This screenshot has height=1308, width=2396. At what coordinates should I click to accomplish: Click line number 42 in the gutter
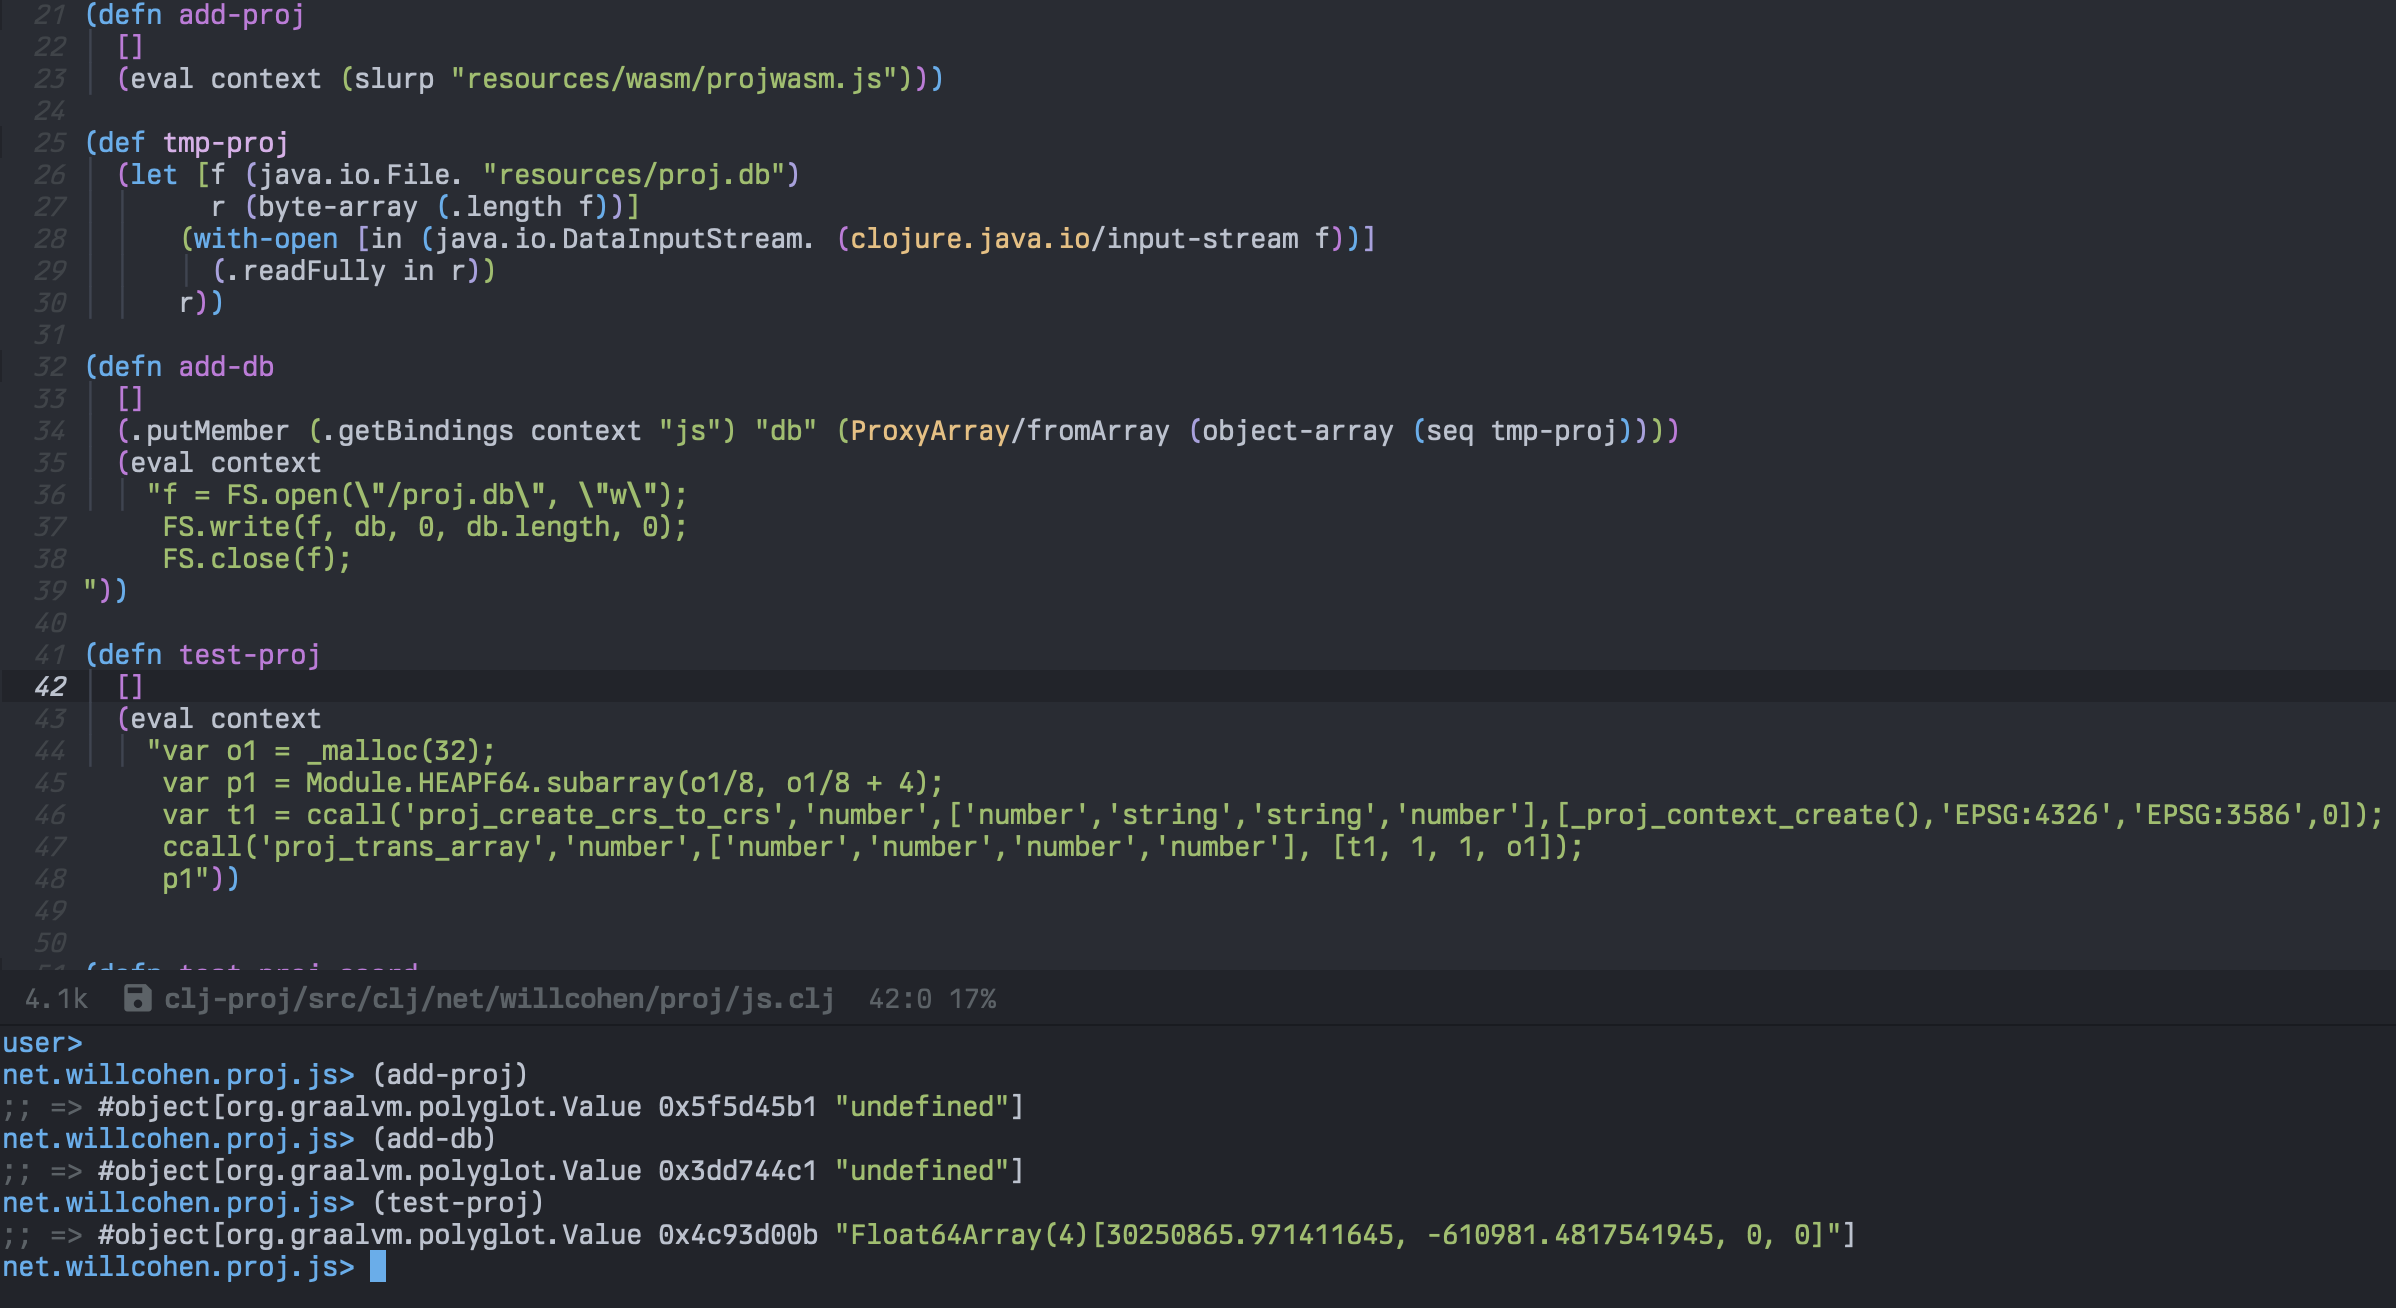point(50,687)
